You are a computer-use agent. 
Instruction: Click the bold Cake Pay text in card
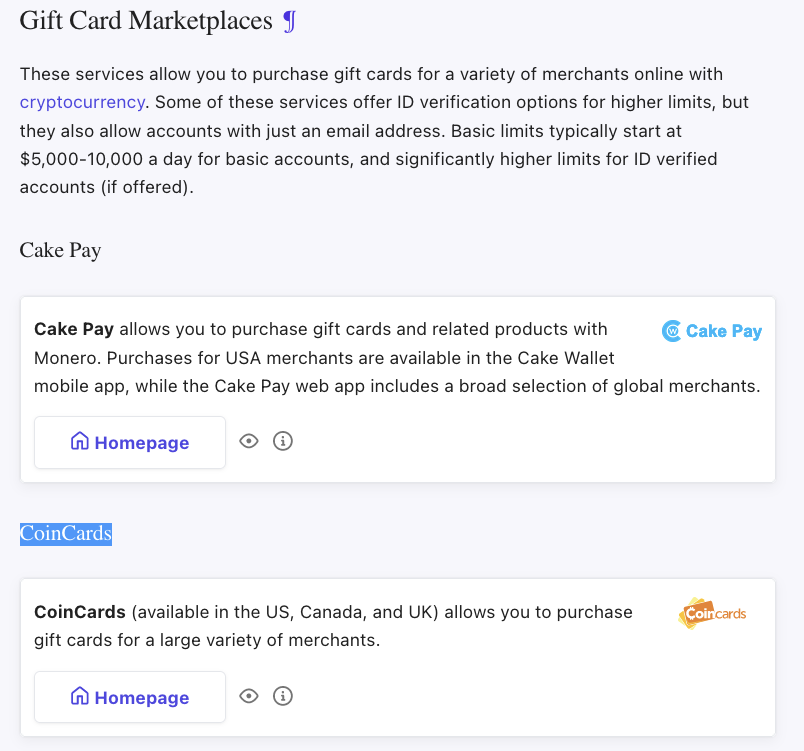[74, 329]
